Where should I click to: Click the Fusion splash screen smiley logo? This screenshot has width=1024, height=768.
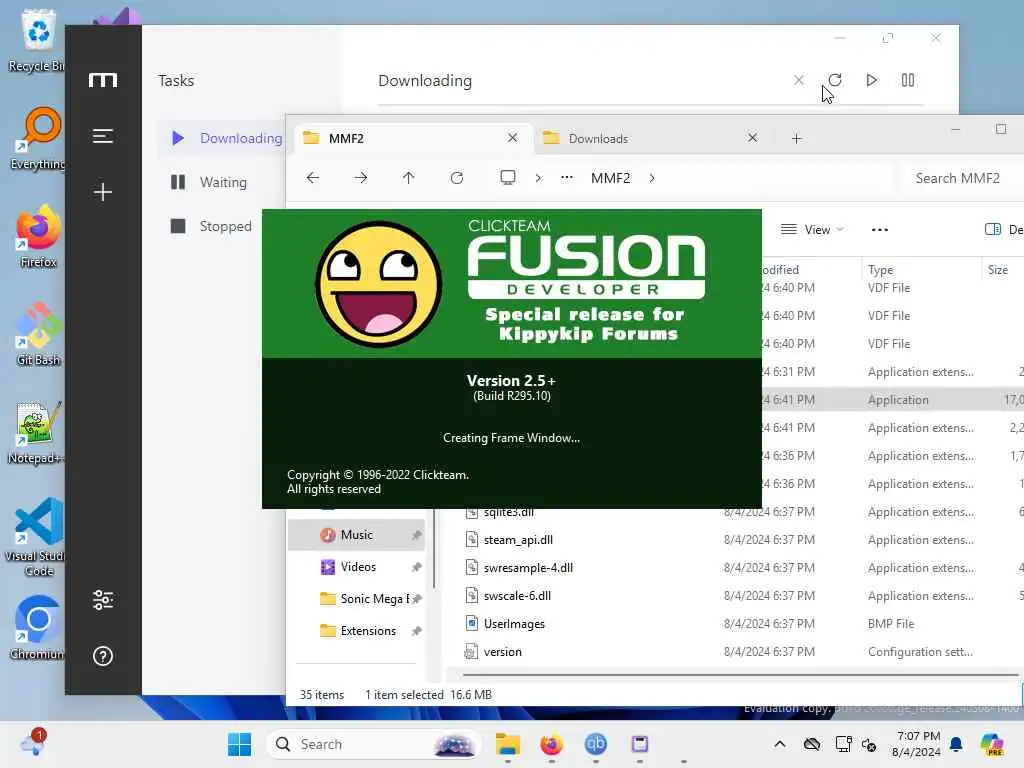[378, 284]
